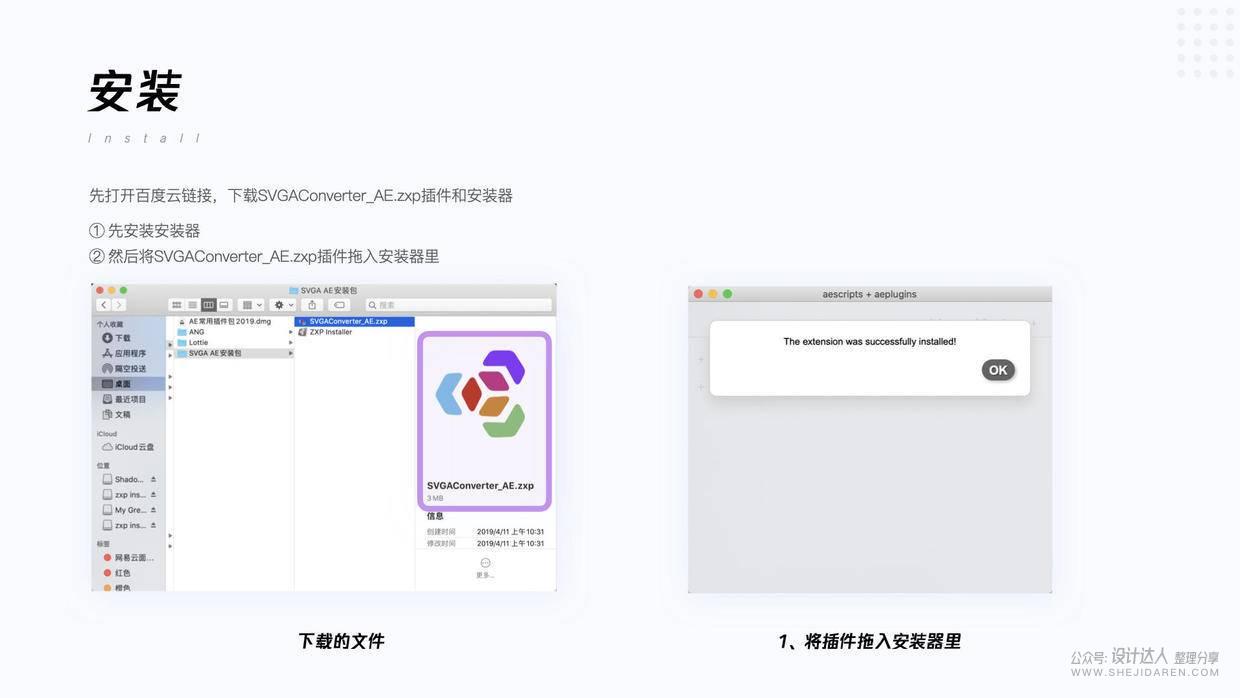Close the Finder window
1240x698 pixels.
click(99, 290)
